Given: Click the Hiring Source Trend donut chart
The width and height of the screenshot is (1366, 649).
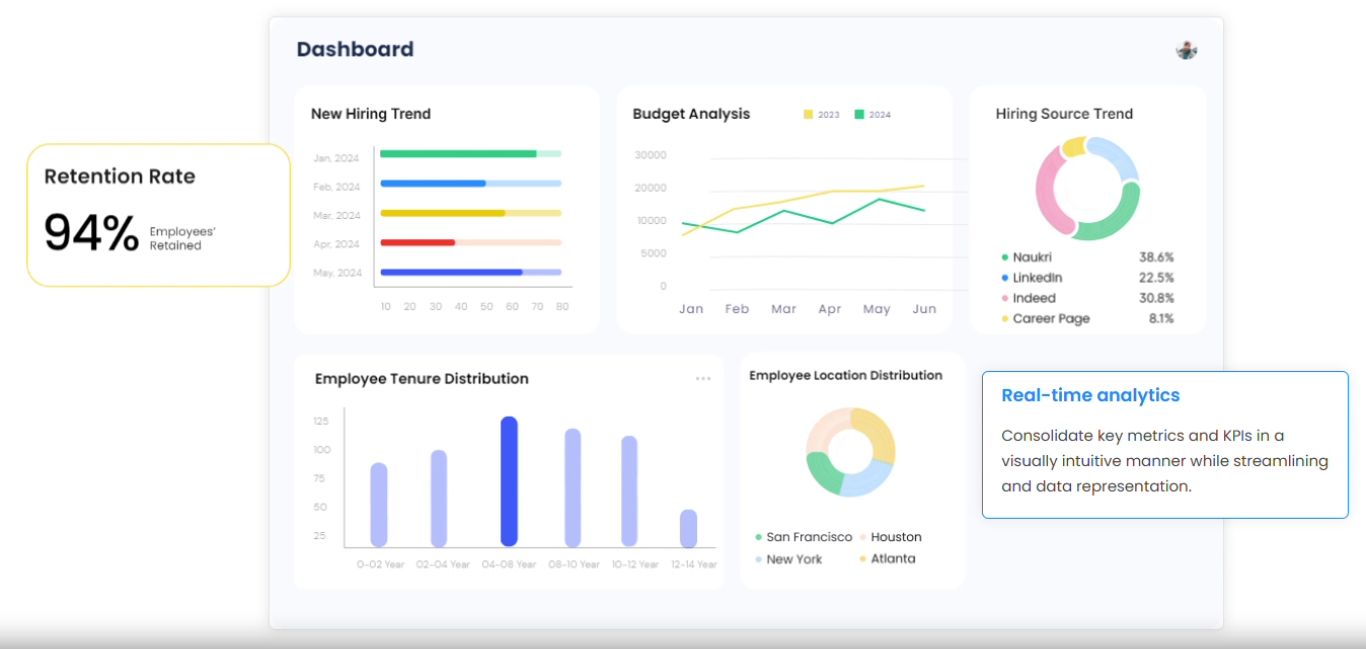Looking at the screenshot, I should (x=1087, y=188).
